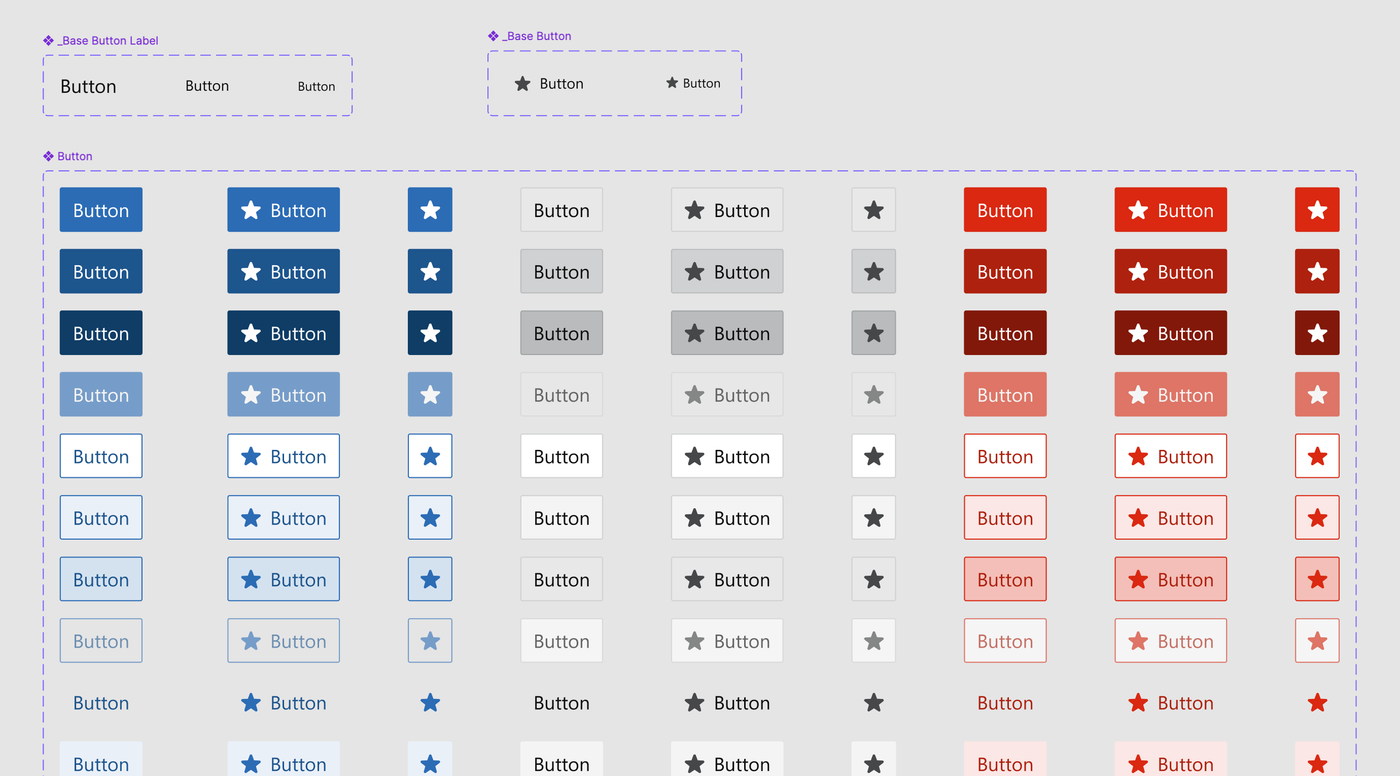The width and height of the screenshot is (1400, 776).
Task: Select the medium Button label in _Base Button Label
Action: tap(207, 86)
